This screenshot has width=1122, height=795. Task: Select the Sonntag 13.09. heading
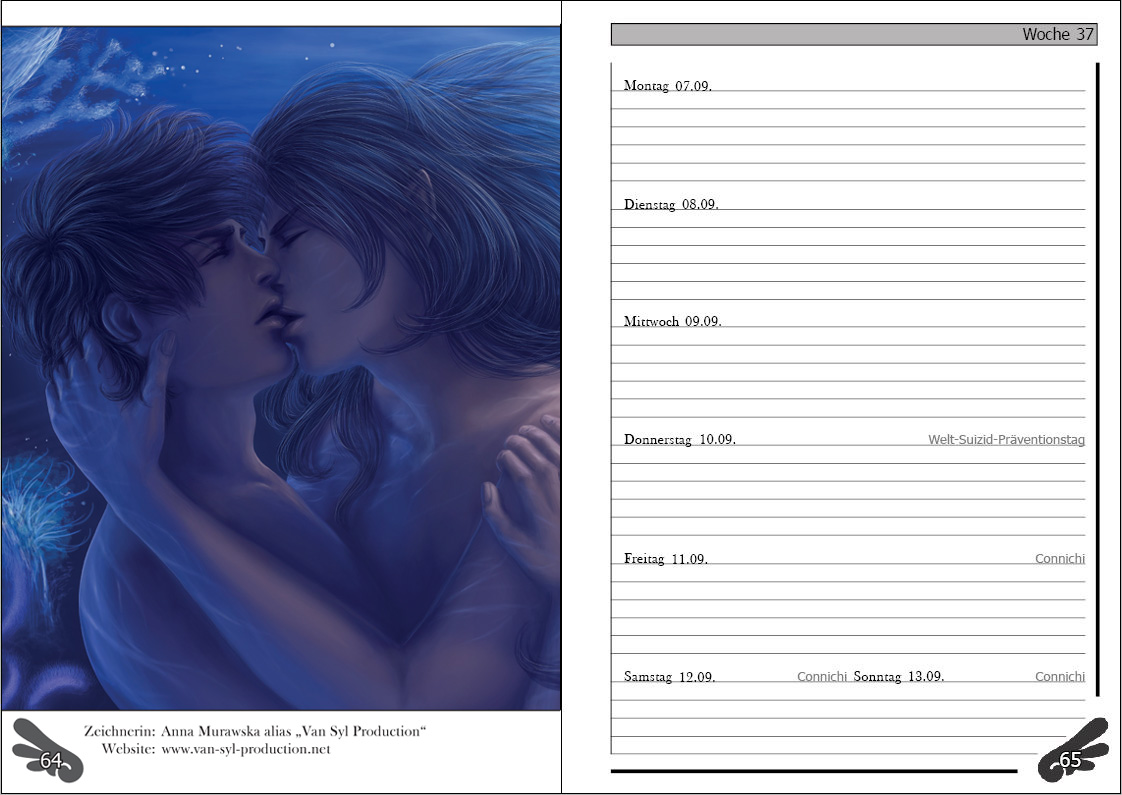[899, 676]
